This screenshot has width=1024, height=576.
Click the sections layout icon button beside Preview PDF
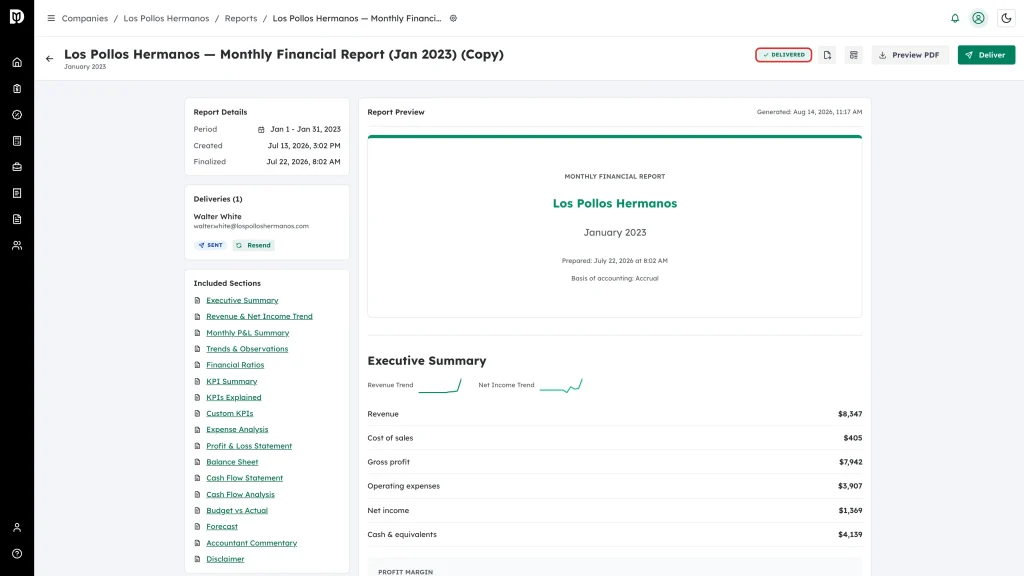(x=854, y=55)
